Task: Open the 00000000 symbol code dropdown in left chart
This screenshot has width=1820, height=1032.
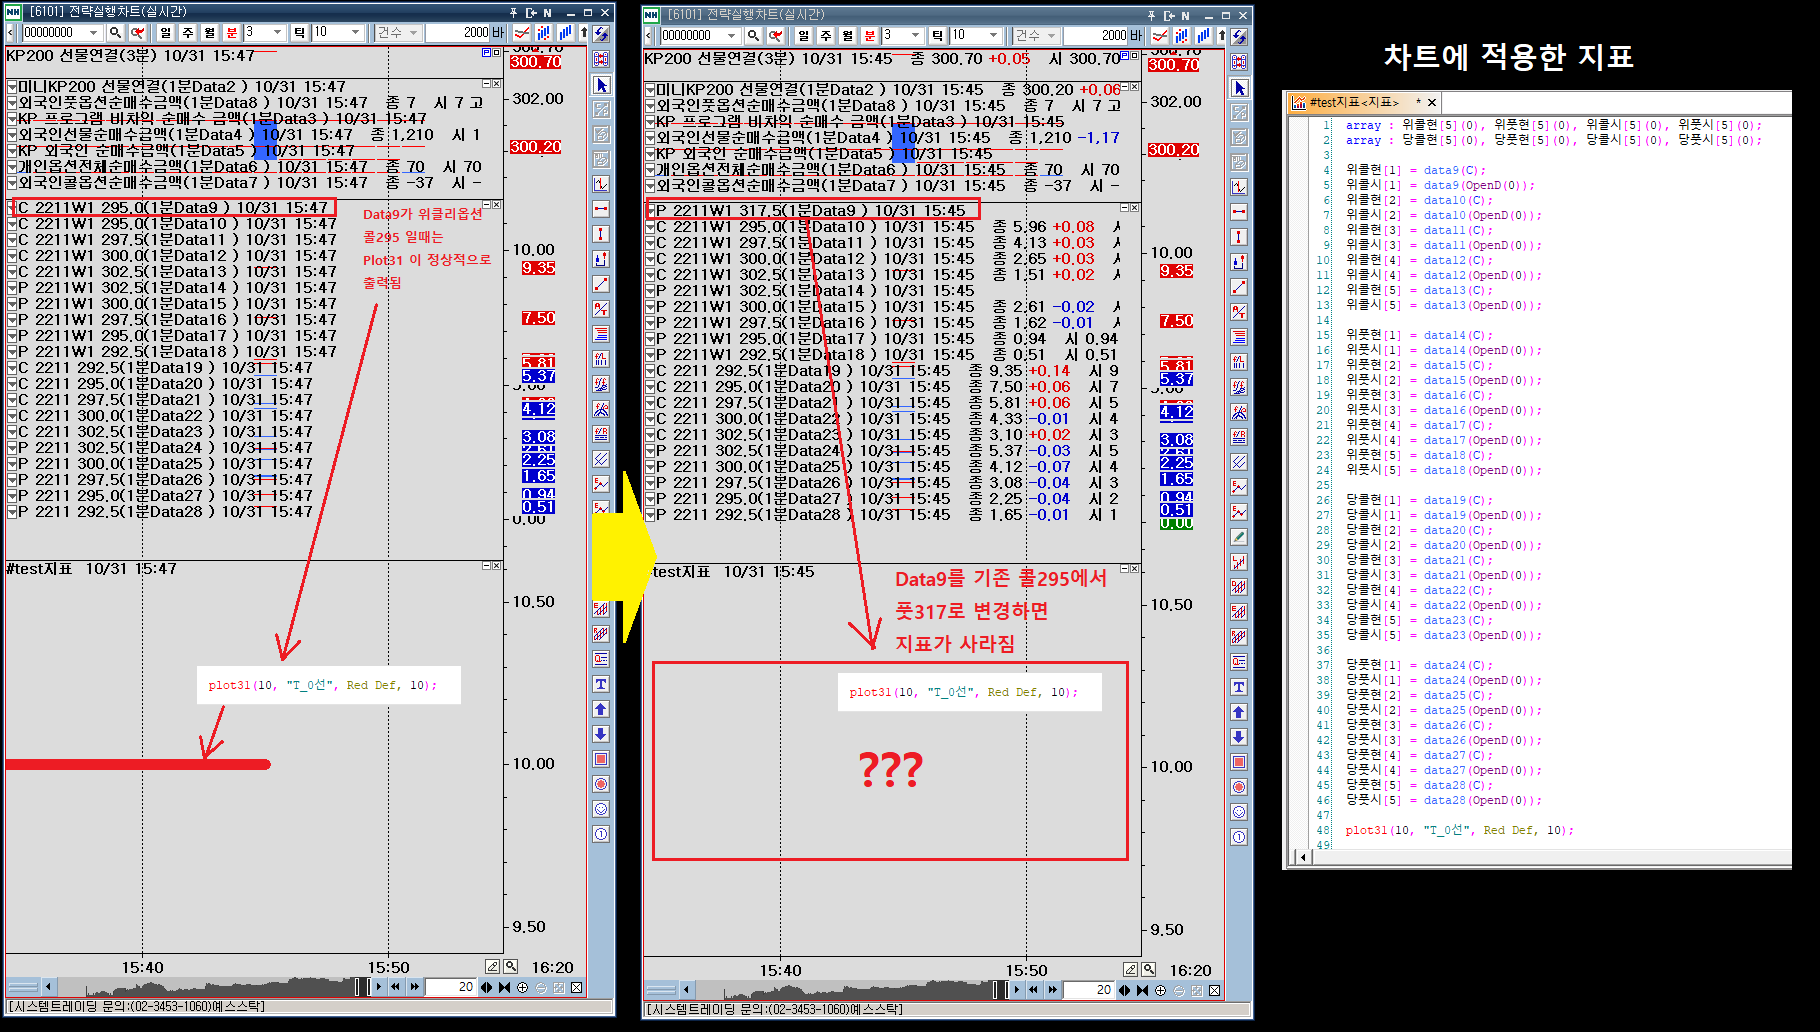Action: [x=94, y=33]
